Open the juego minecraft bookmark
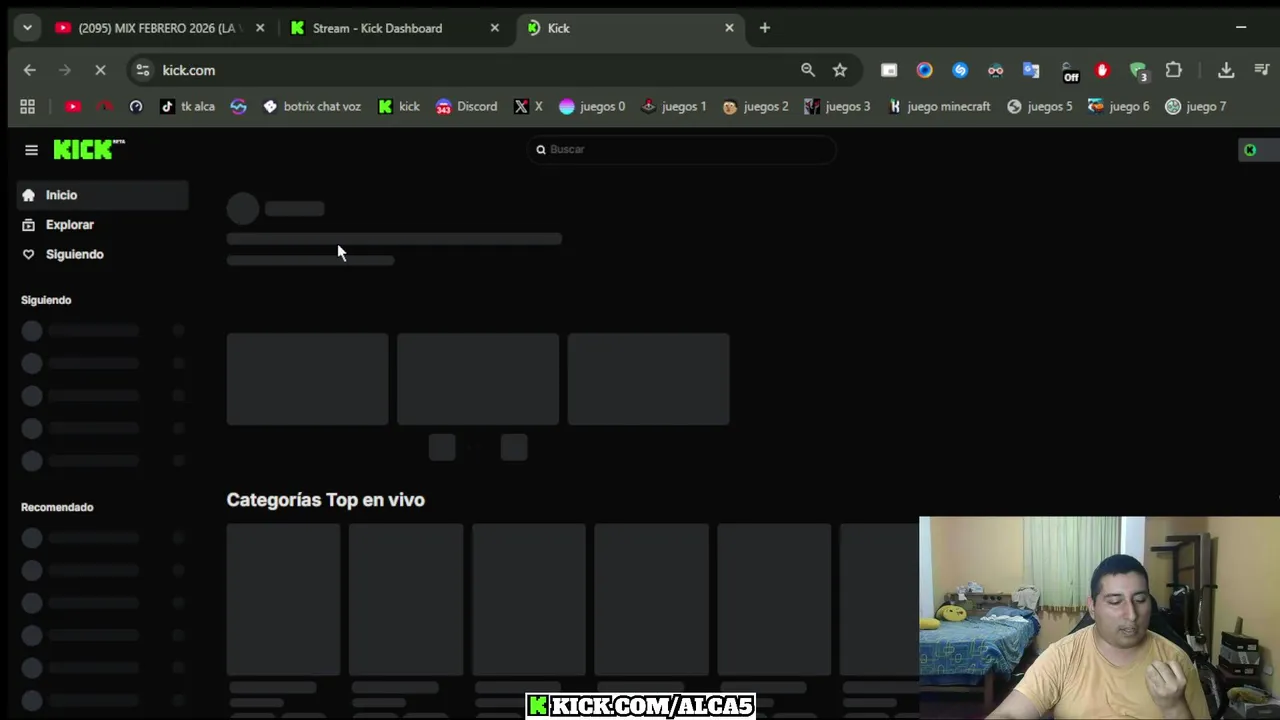 click(939, 106)
